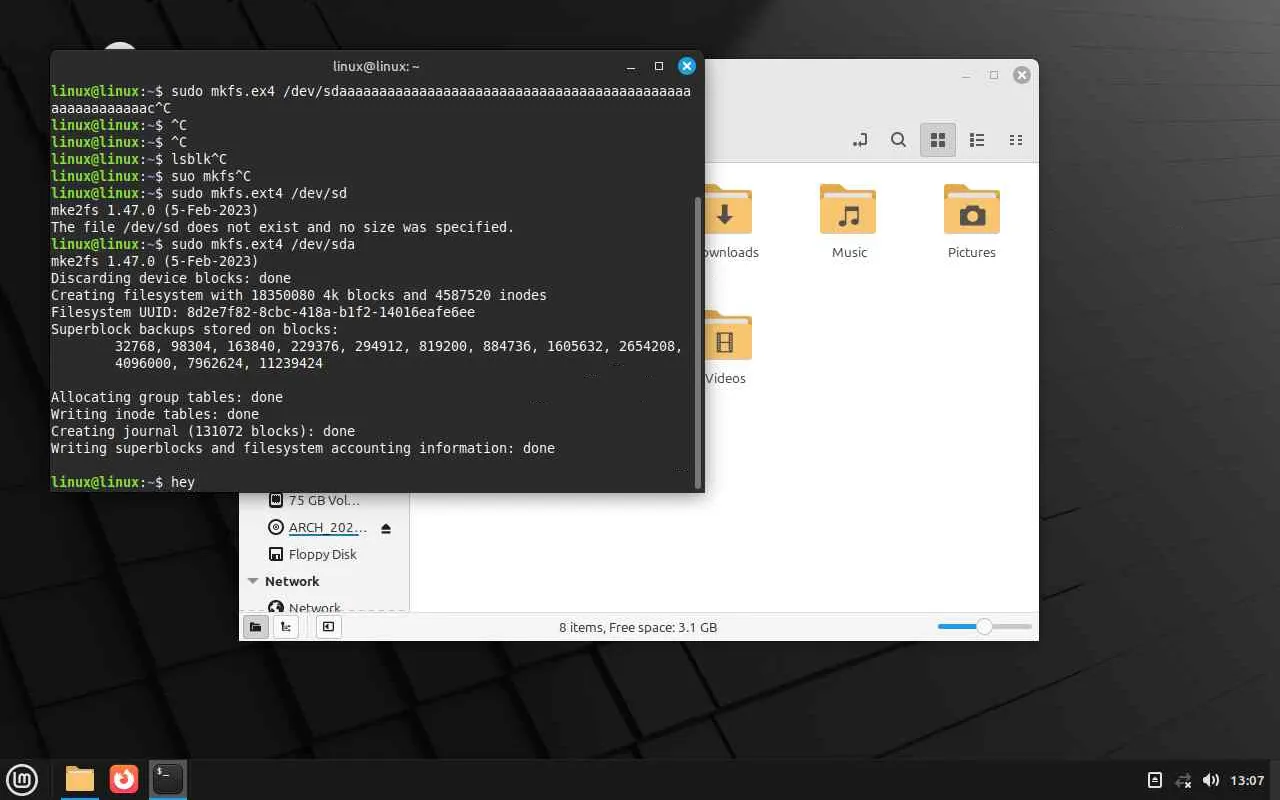Click the 'Filesystem UUID' line in terminal
The image size is (1280, 800).
coord(263,312)
